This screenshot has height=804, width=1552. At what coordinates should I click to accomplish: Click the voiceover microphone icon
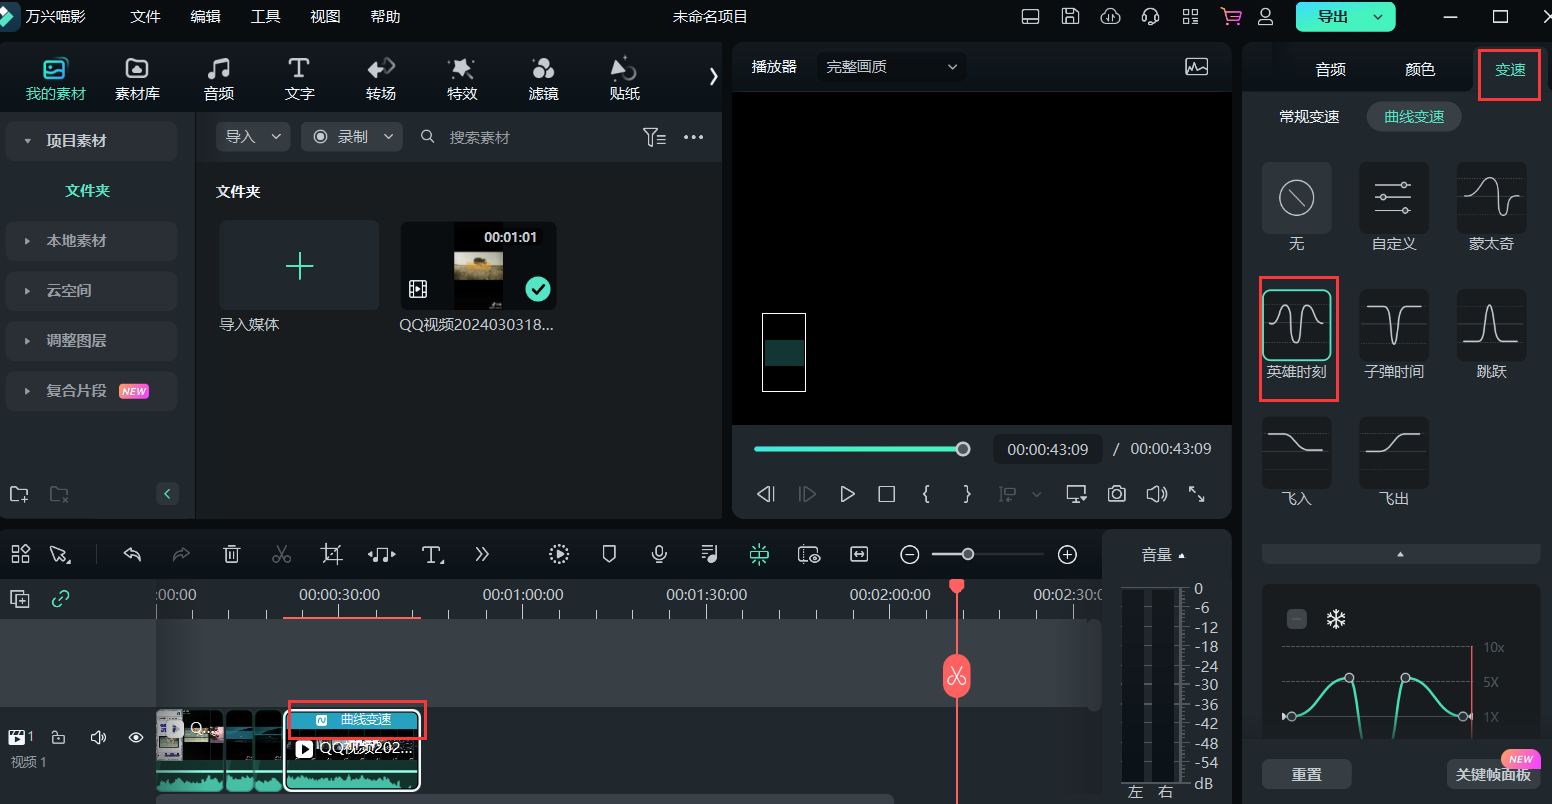pyautogui.click(x=659, y=554)
